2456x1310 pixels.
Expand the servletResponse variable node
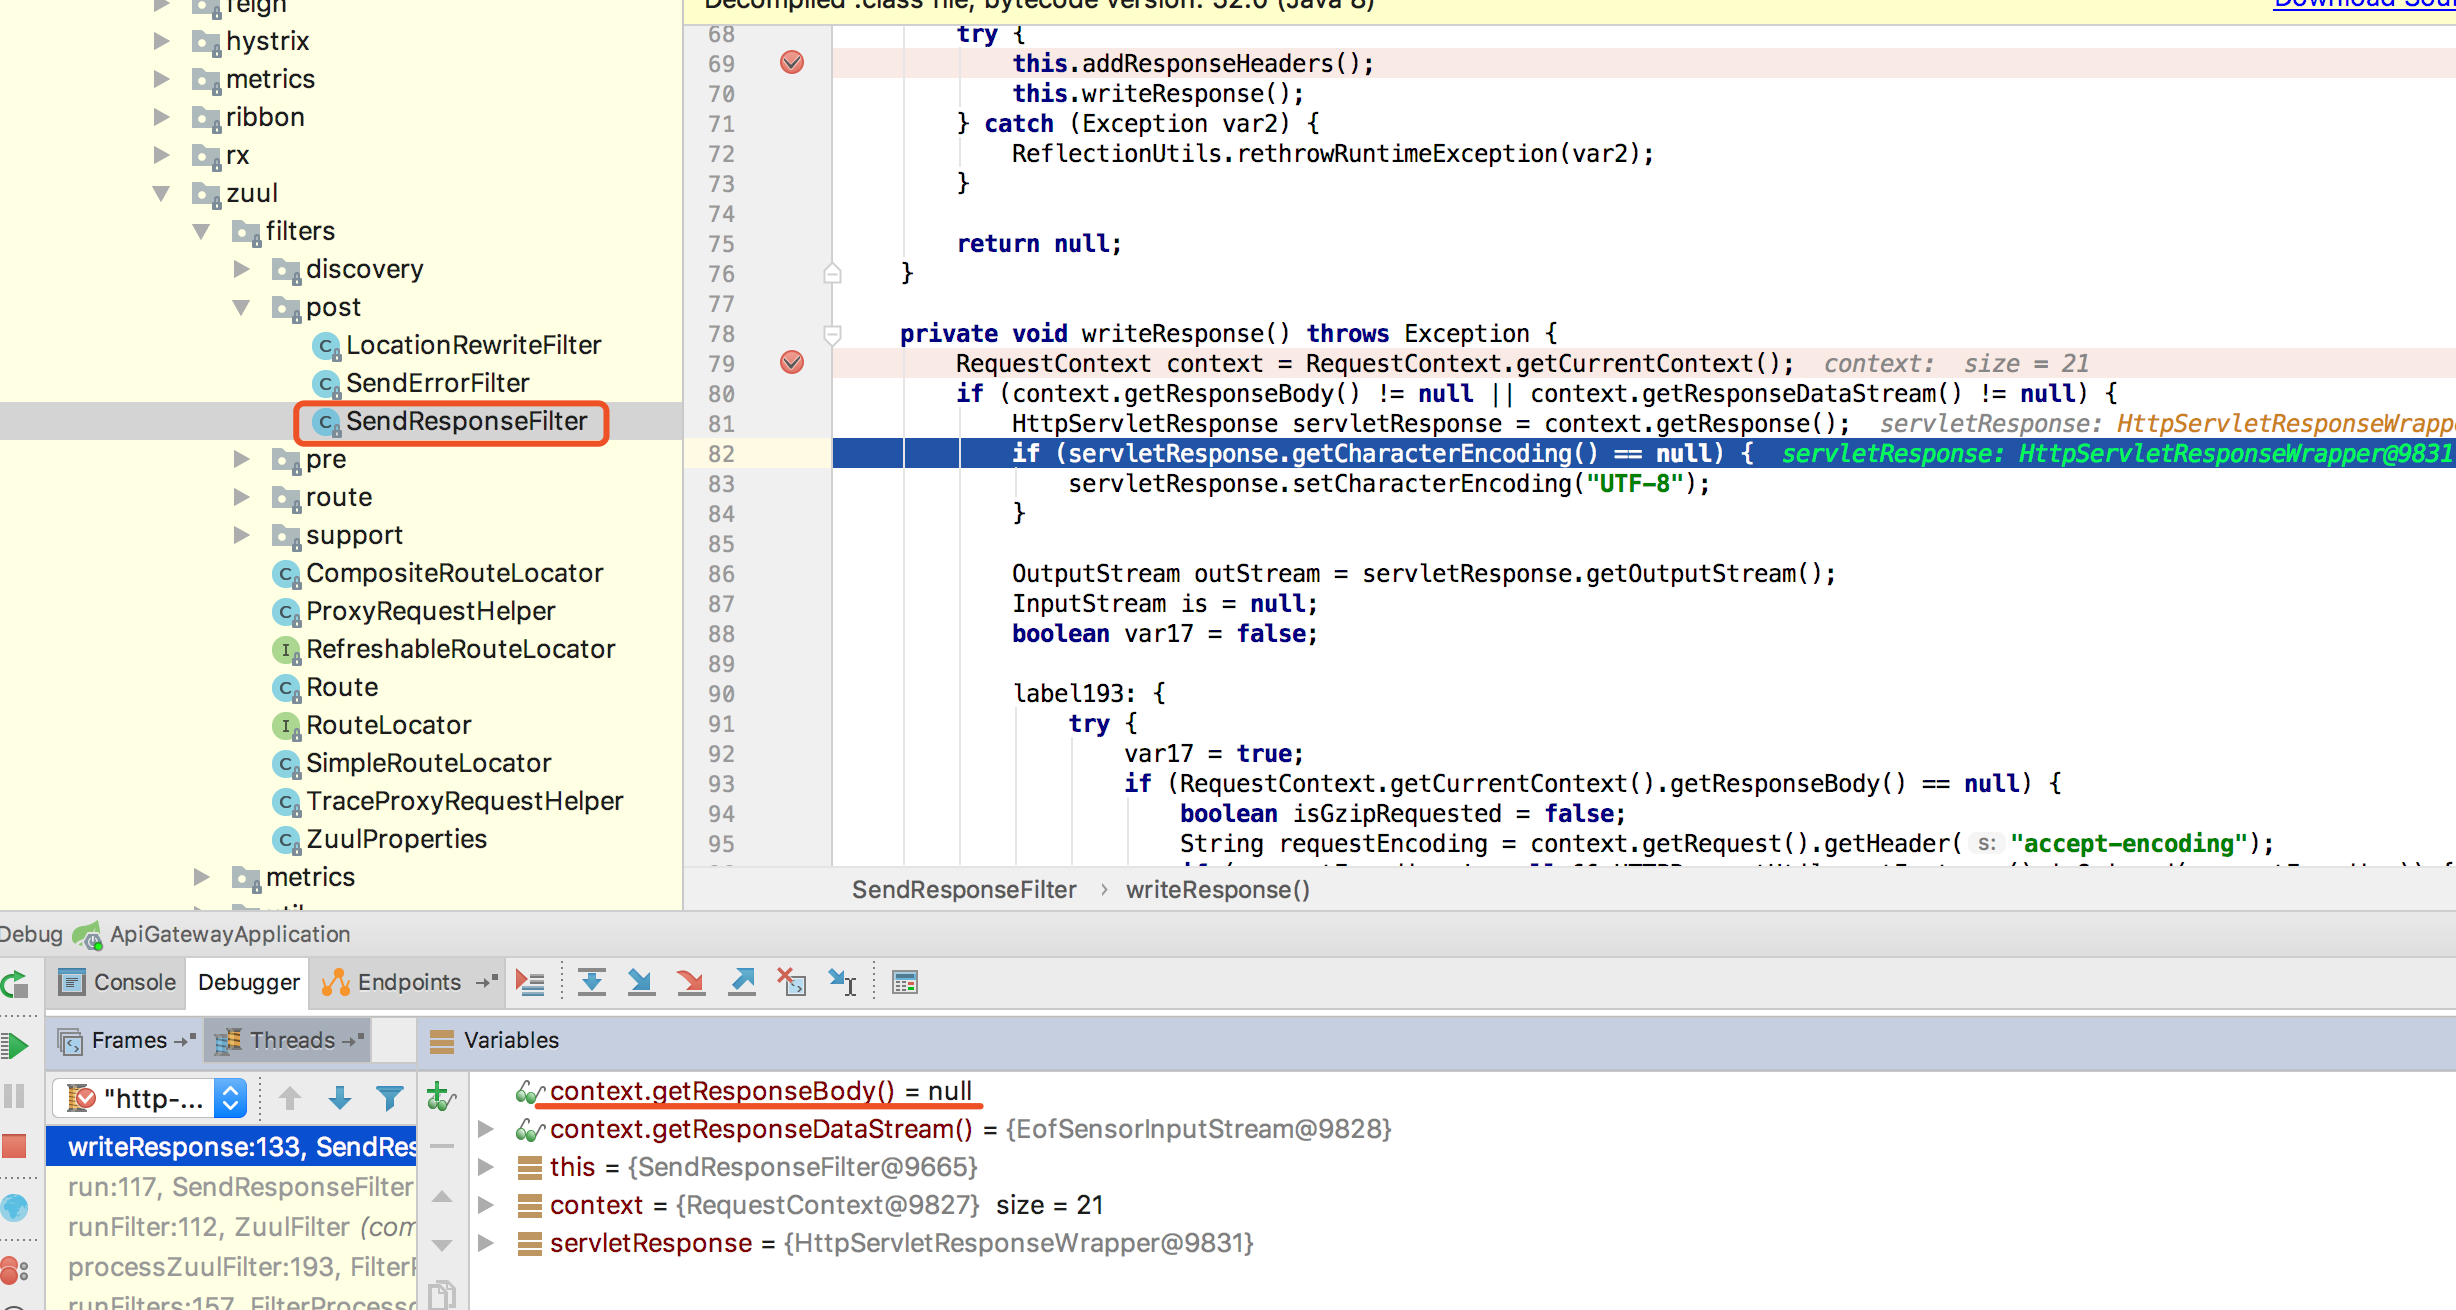tap(486, 1243)
